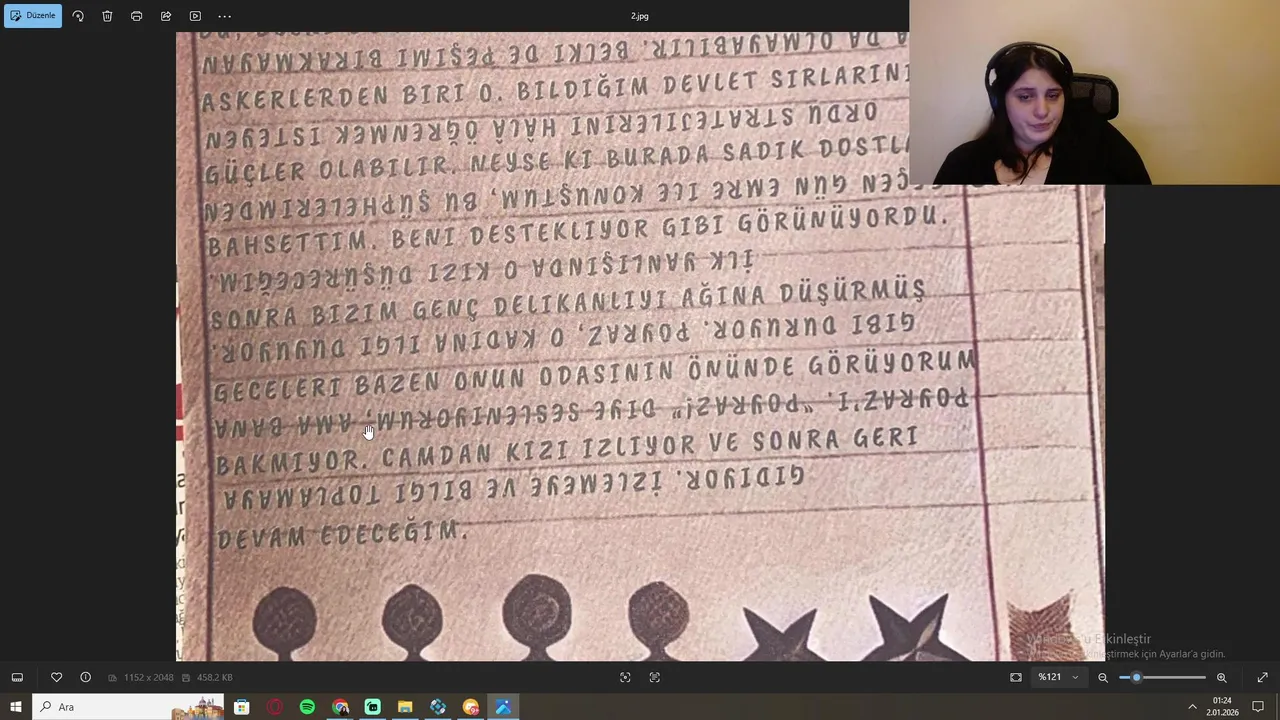This screenshot has height=720, width=1280.
Task: Print the image with the printer icon
Action: (x=136, y=16)
